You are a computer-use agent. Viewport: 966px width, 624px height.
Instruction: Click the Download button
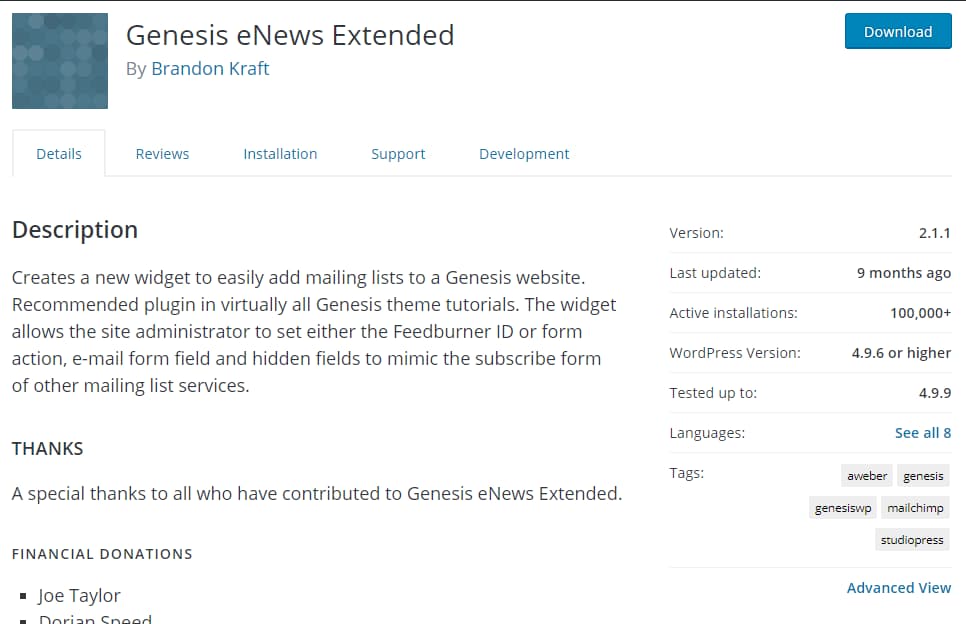tap(897, 31)
